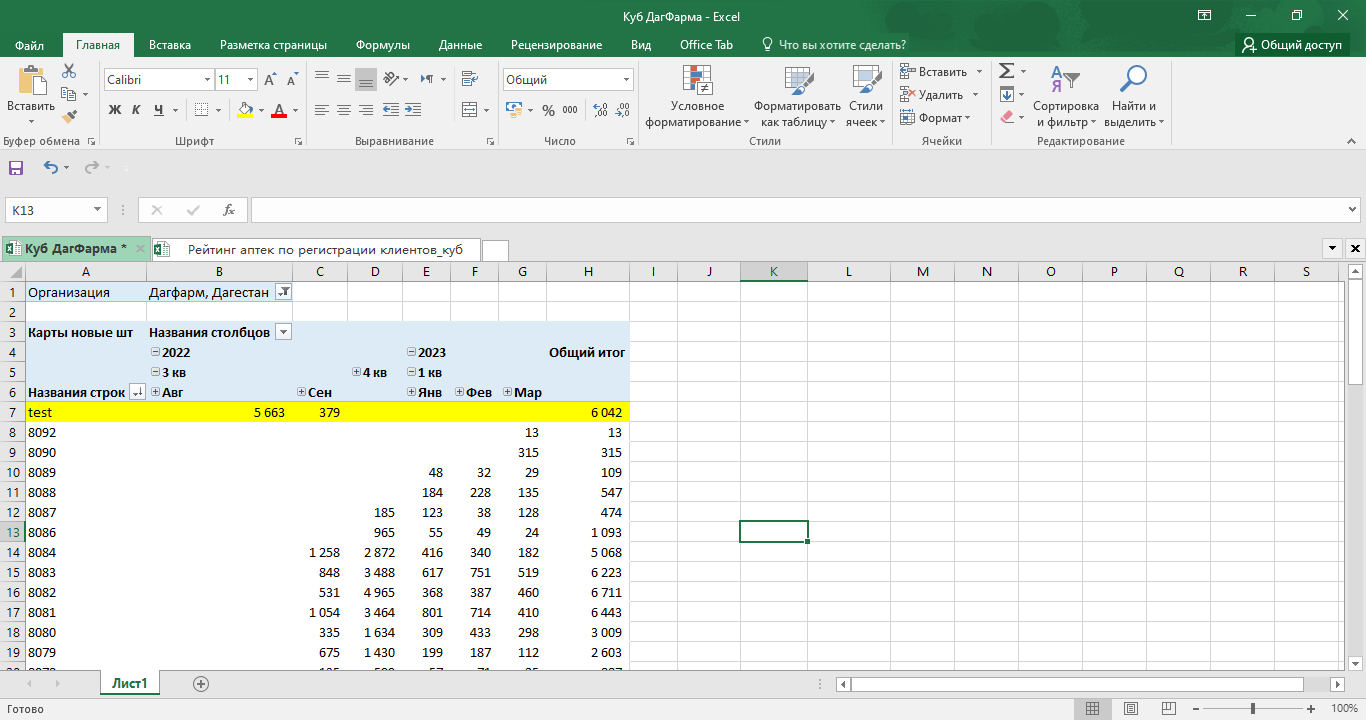Add a new sheet with plus button
The image size is (1366, 720).
click(201, 684)
